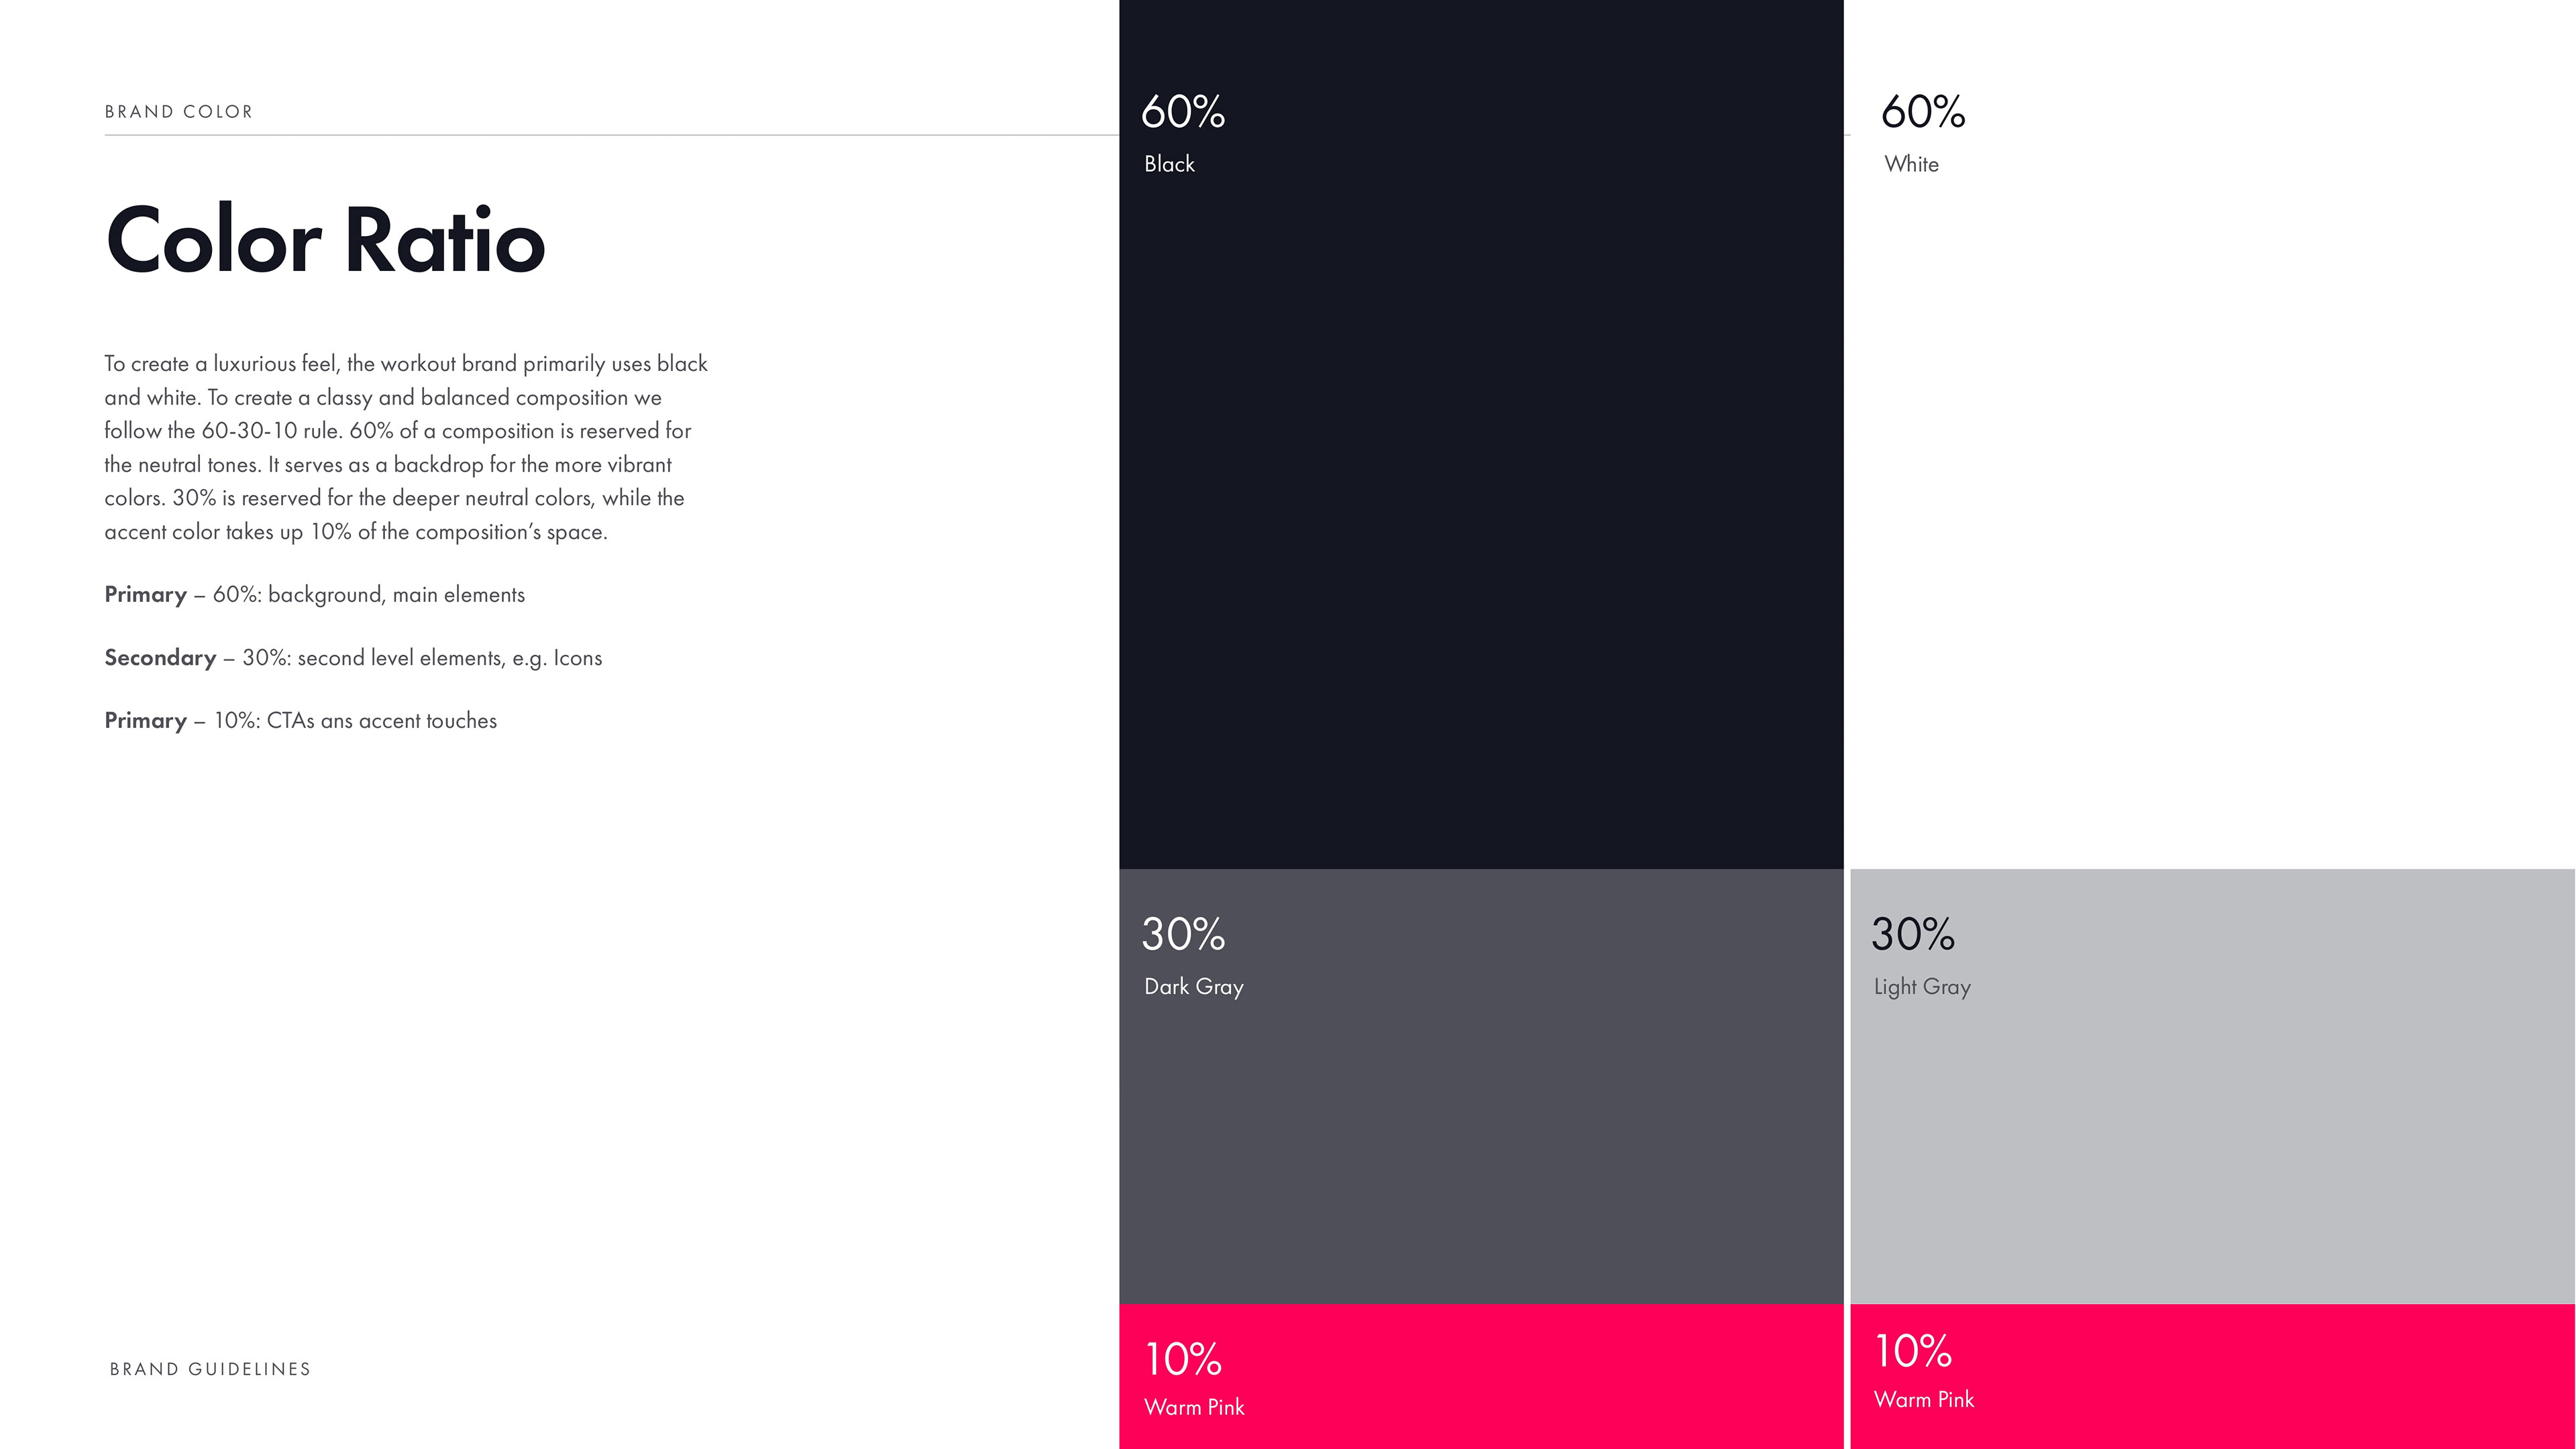Select the Primary 10% CTAs line
Screen dimensions: 2576x1449
(300, 721)
